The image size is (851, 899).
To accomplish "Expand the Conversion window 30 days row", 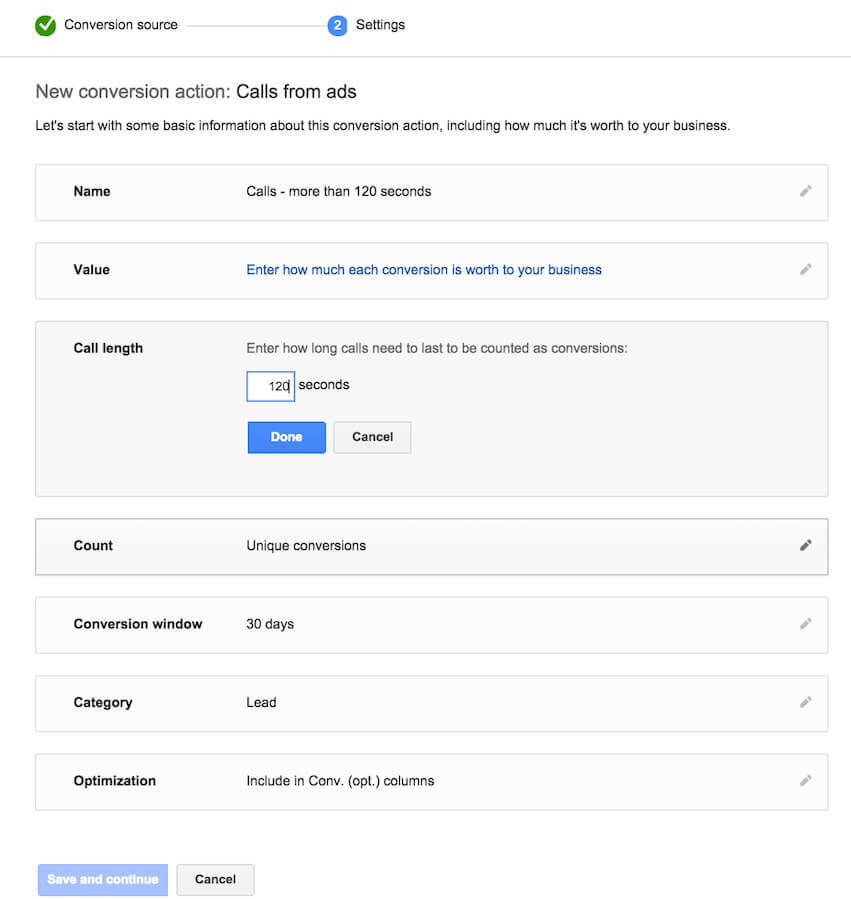I will point(432,625).
